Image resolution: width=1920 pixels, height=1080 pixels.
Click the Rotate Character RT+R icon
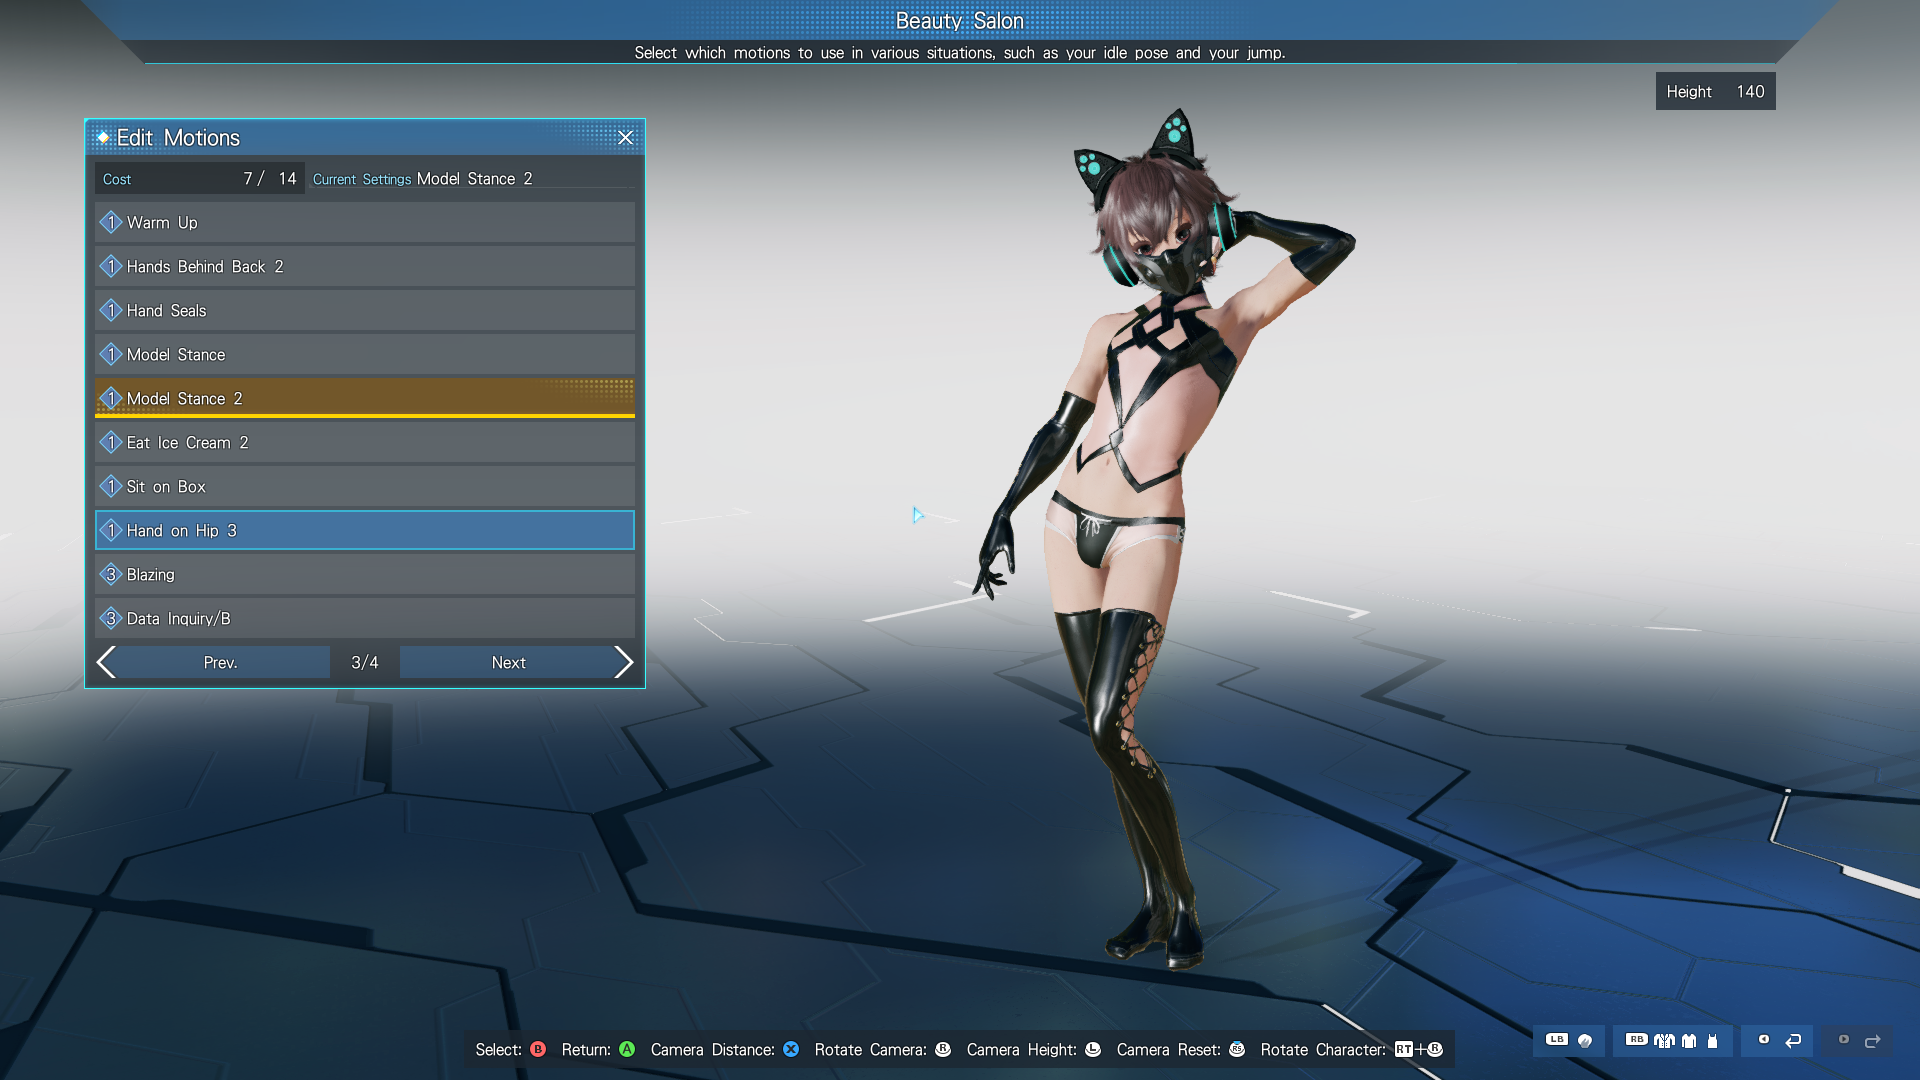[x=1419, y=1049]
